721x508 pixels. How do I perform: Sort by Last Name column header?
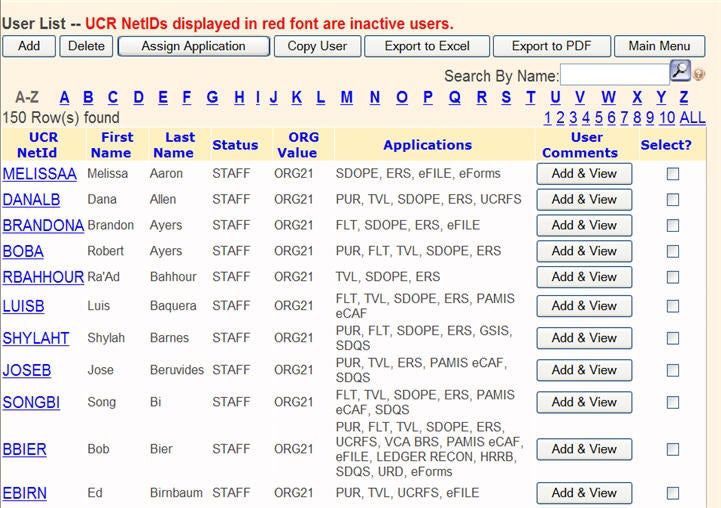pyautogui.click(x=172, y=145)
